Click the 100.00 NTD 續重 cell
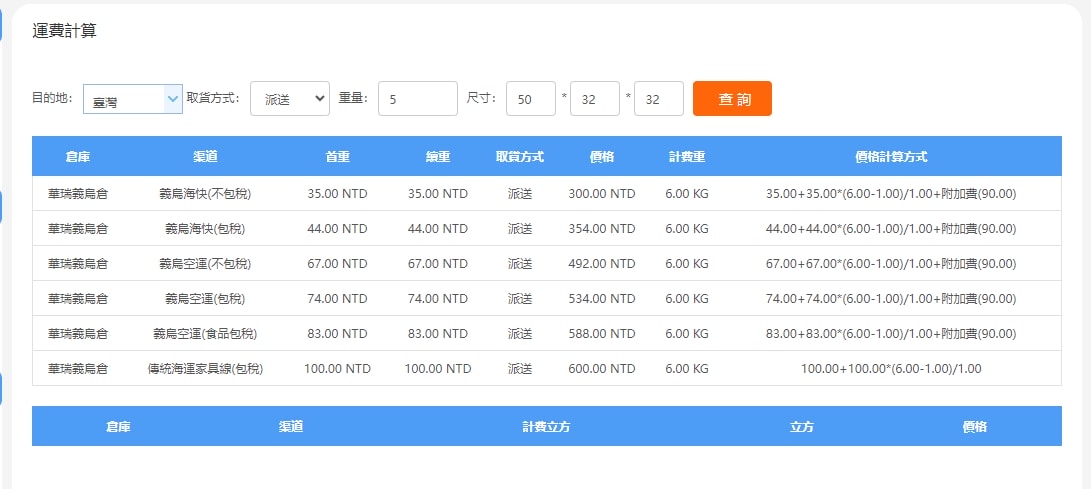 (438, 369)
